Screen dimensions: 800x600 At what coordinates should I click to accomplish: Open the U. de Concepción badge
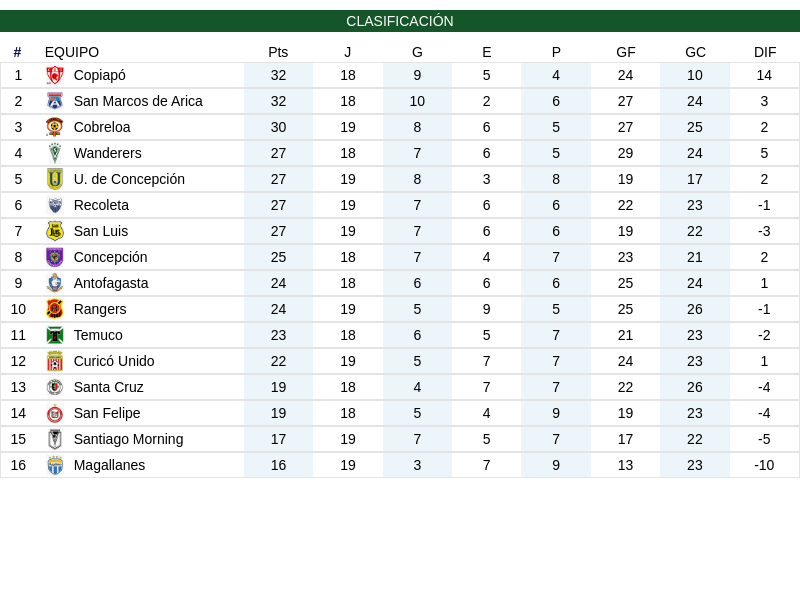[55, 179]
